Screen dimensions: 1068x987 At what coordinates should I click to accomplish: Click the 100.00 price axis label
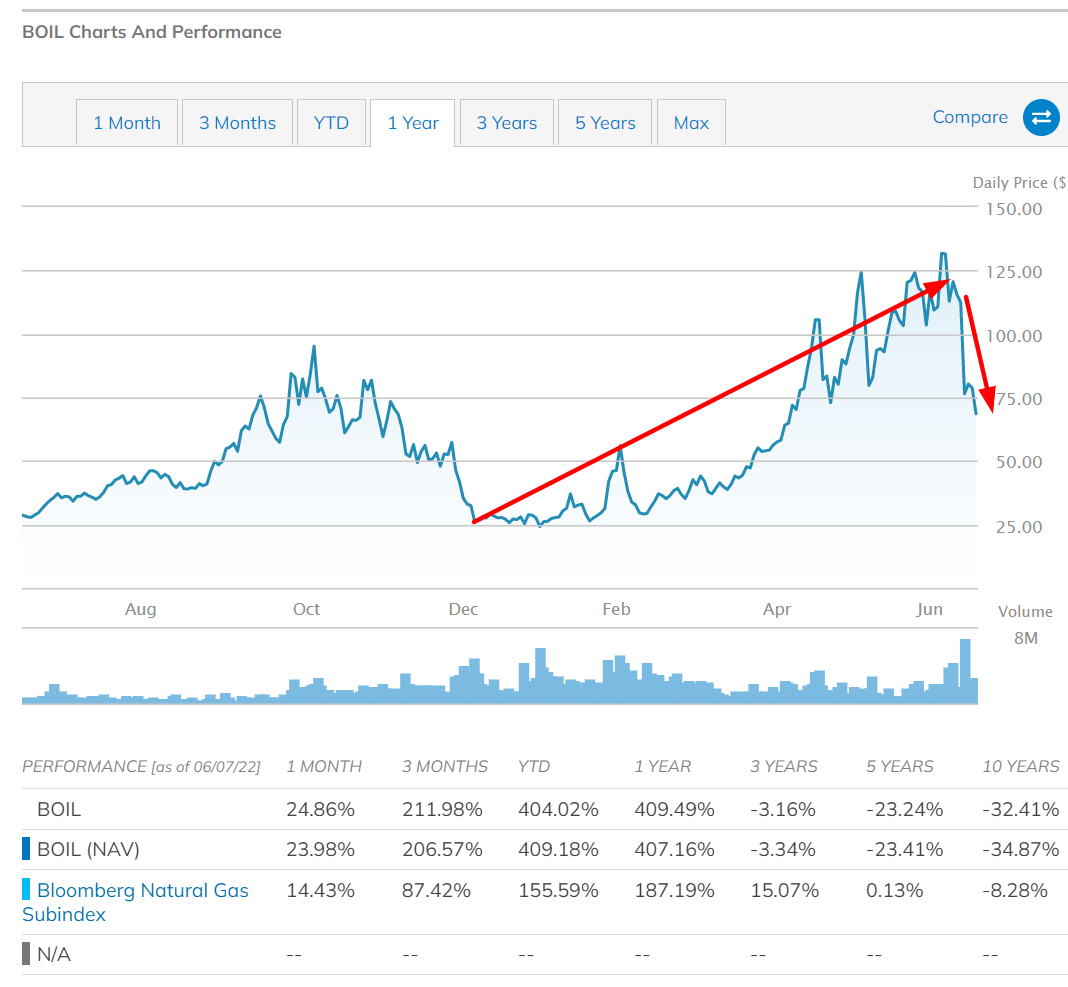[x=1014, y=336]
